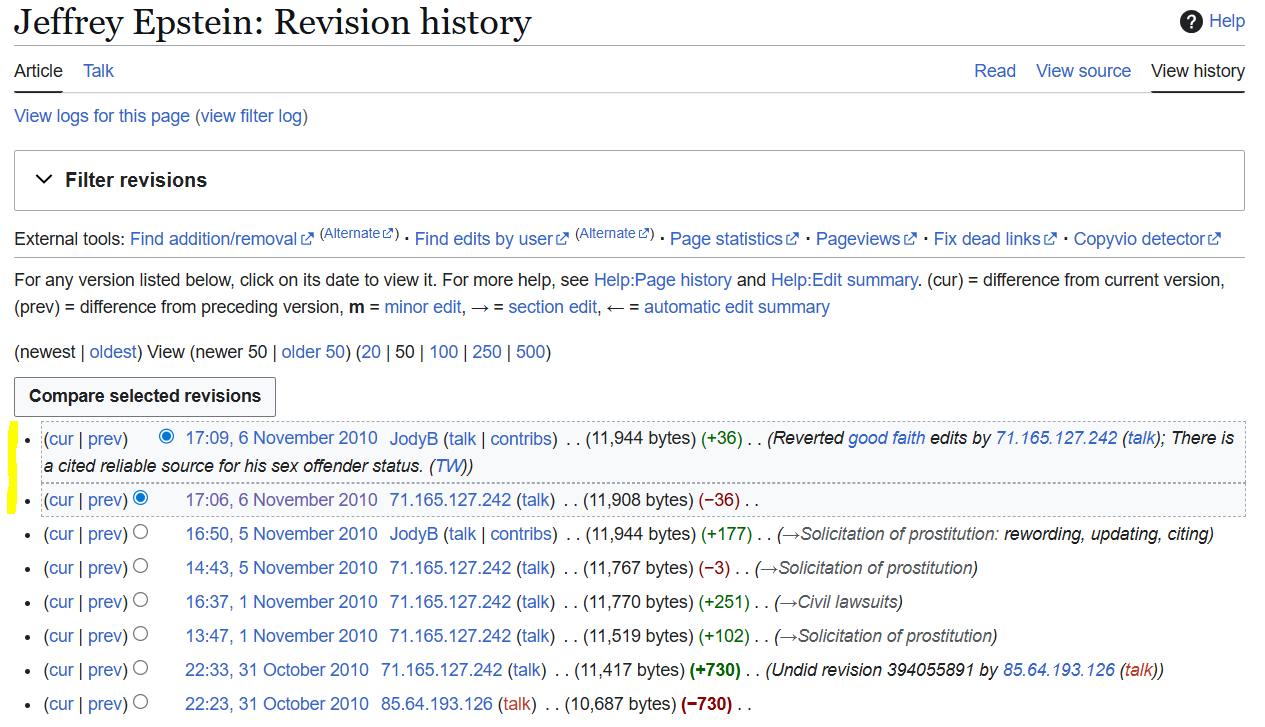The width and height of the screenshot is (1265, 727).
Task: Open the good faith link in revert summary
Action: click(x=887, y=438)
